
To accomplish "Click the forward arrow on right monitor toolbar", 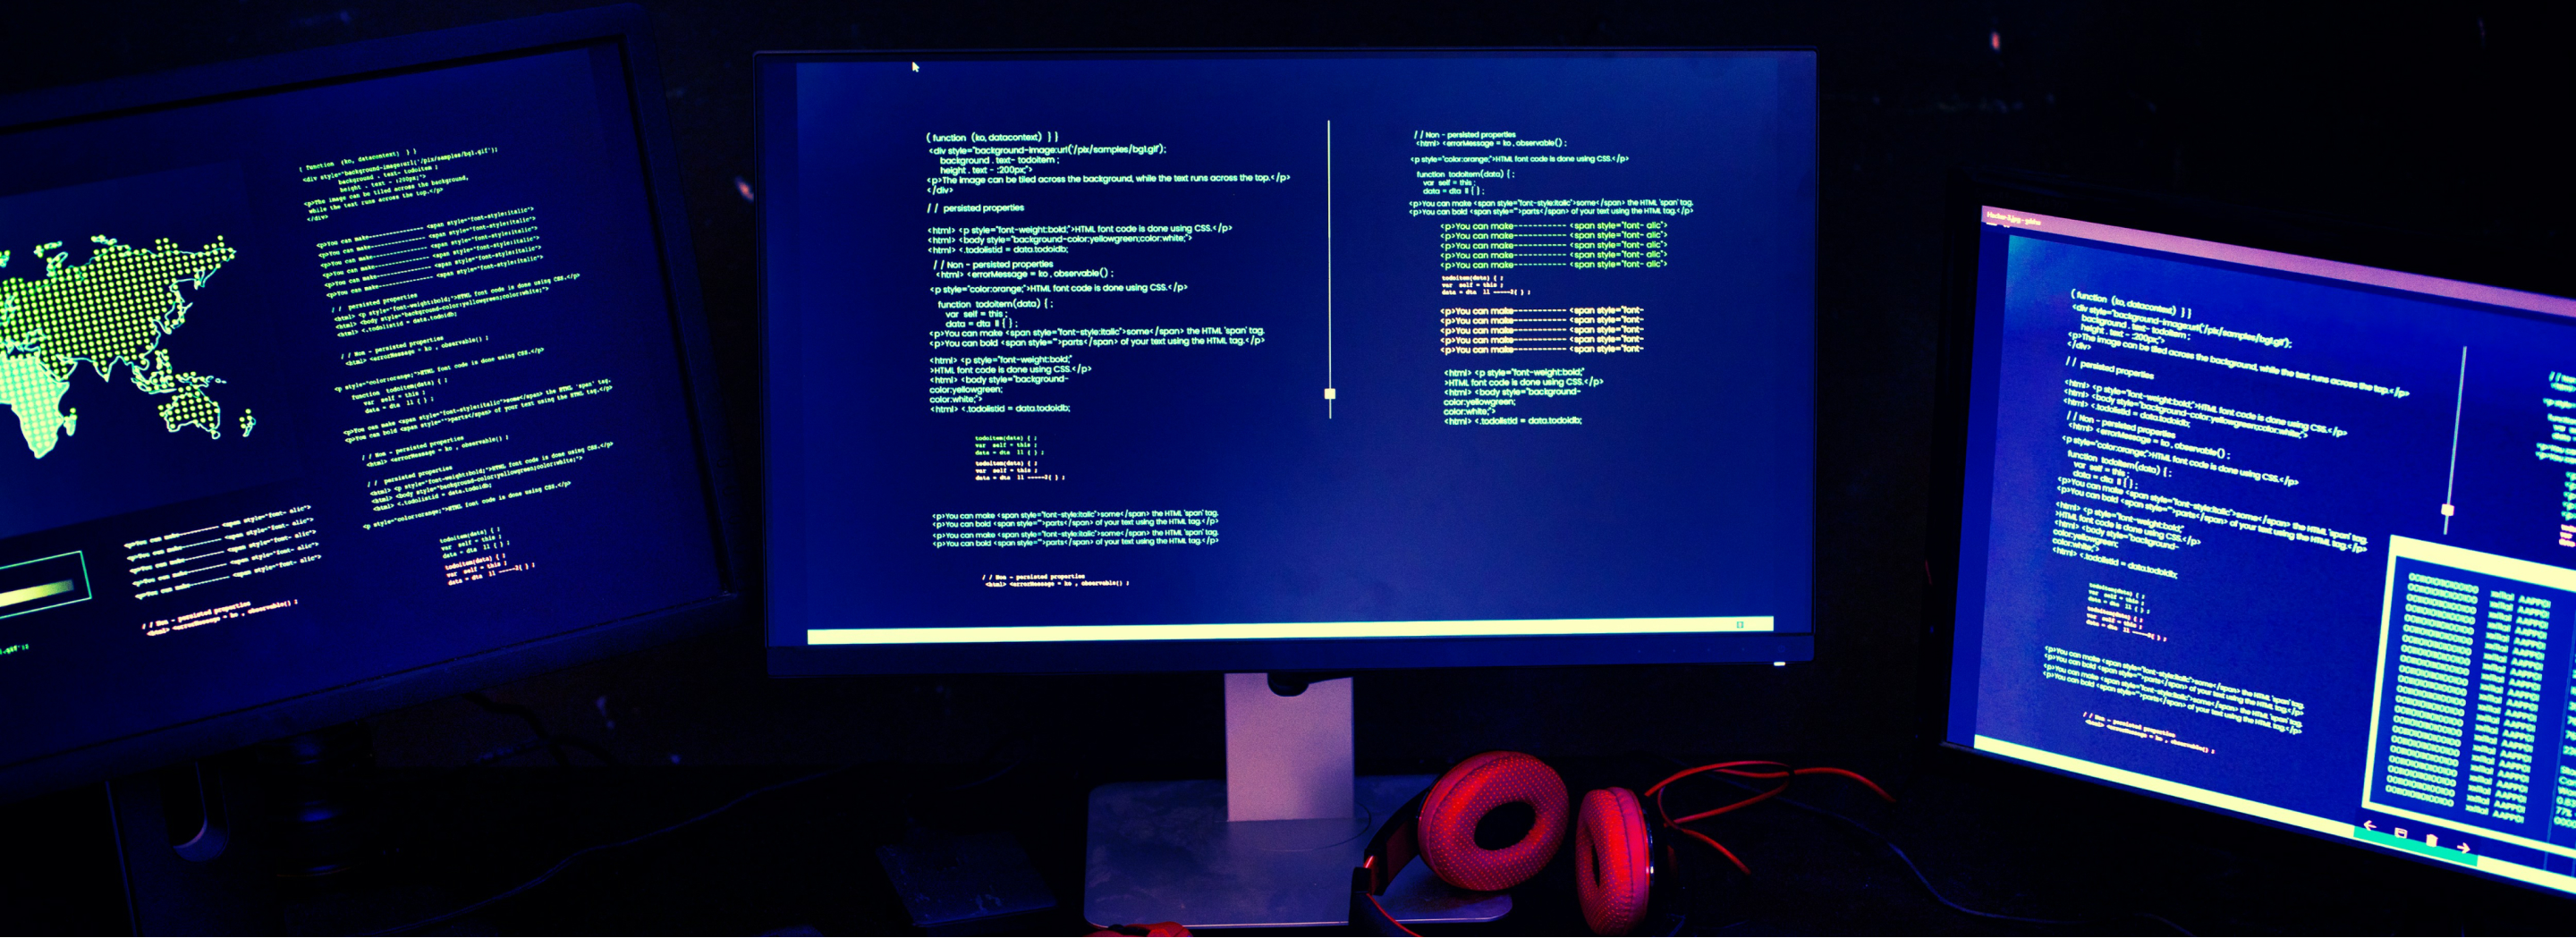I will point(2463,848).
